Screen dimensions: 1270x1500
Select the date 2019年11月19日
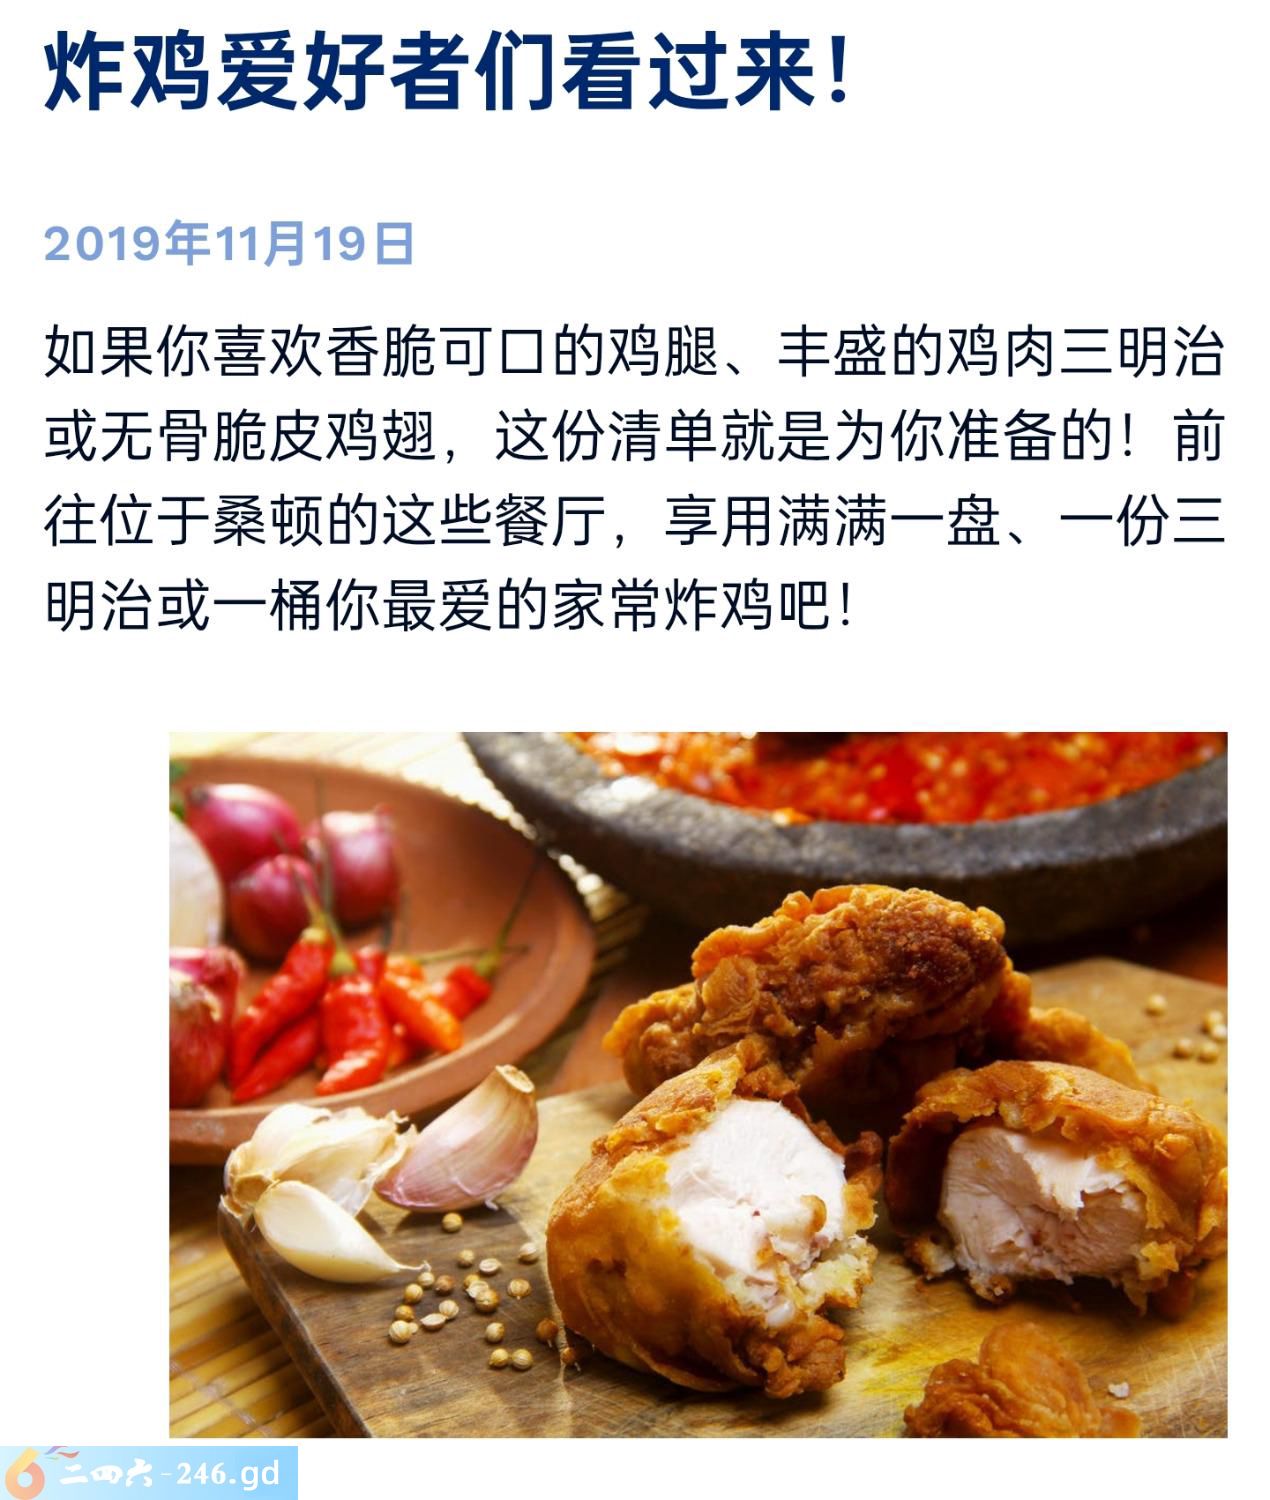230,244
